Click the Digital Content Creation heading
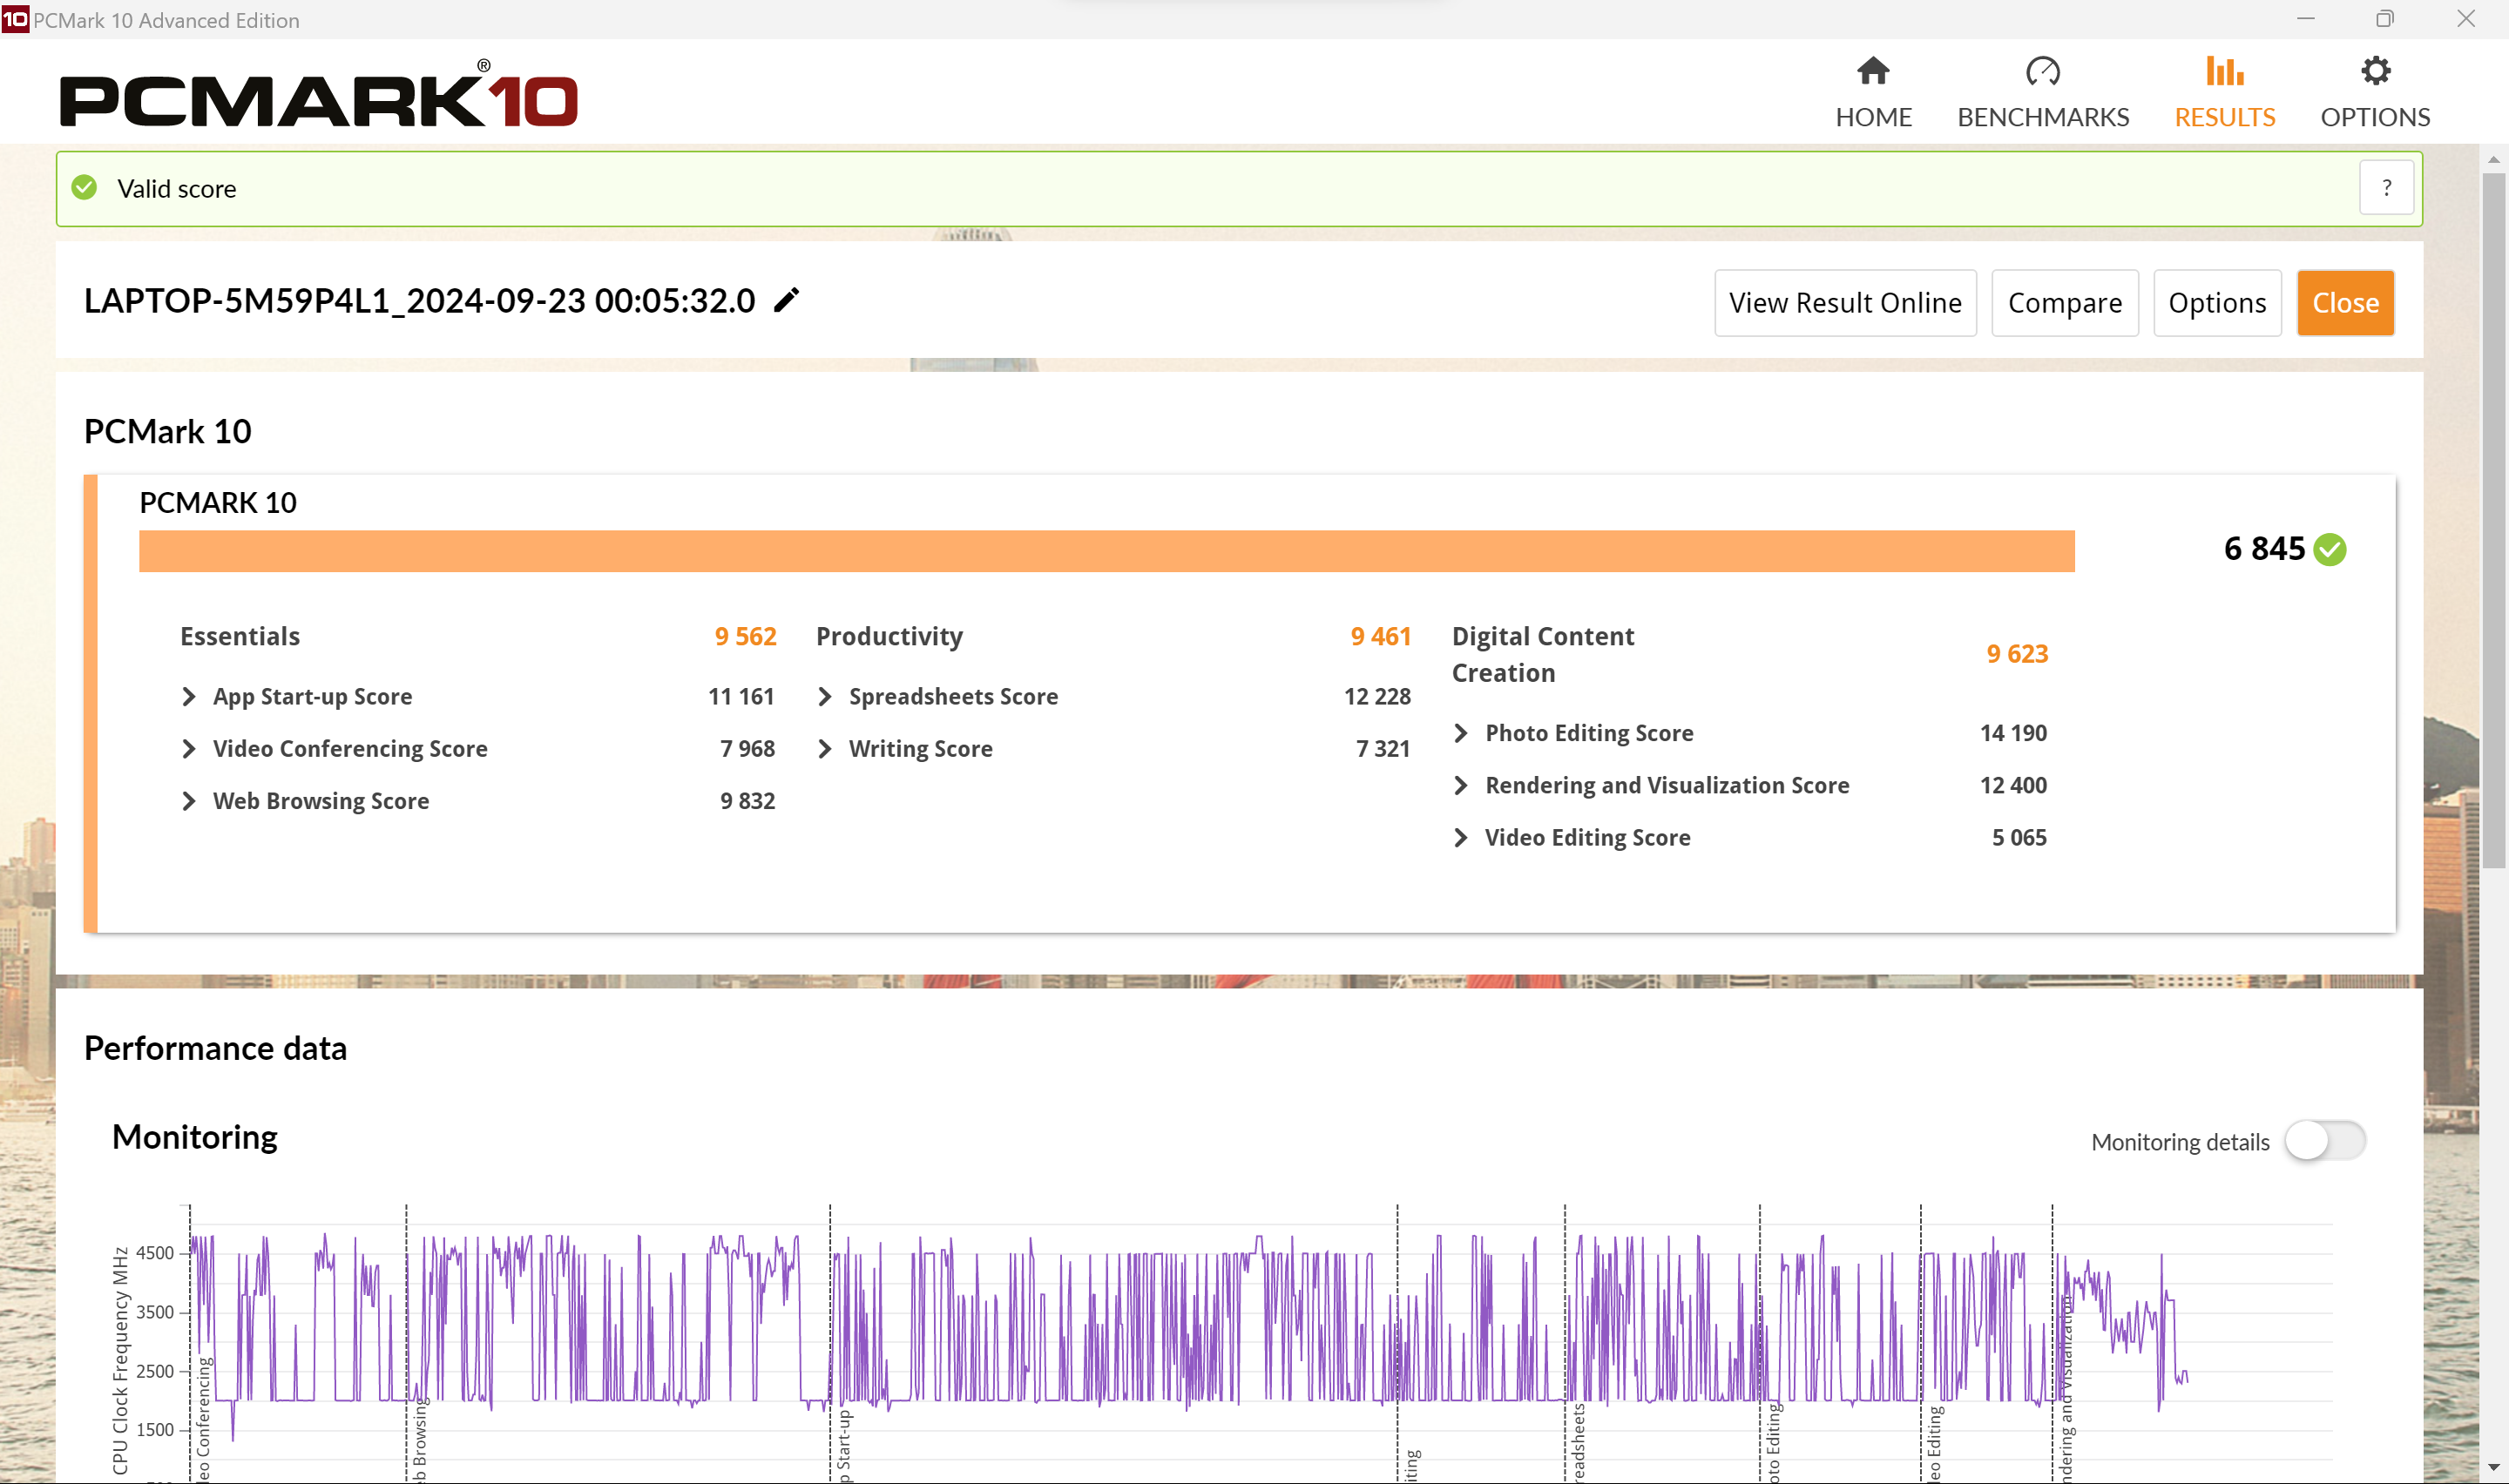 1543,654
